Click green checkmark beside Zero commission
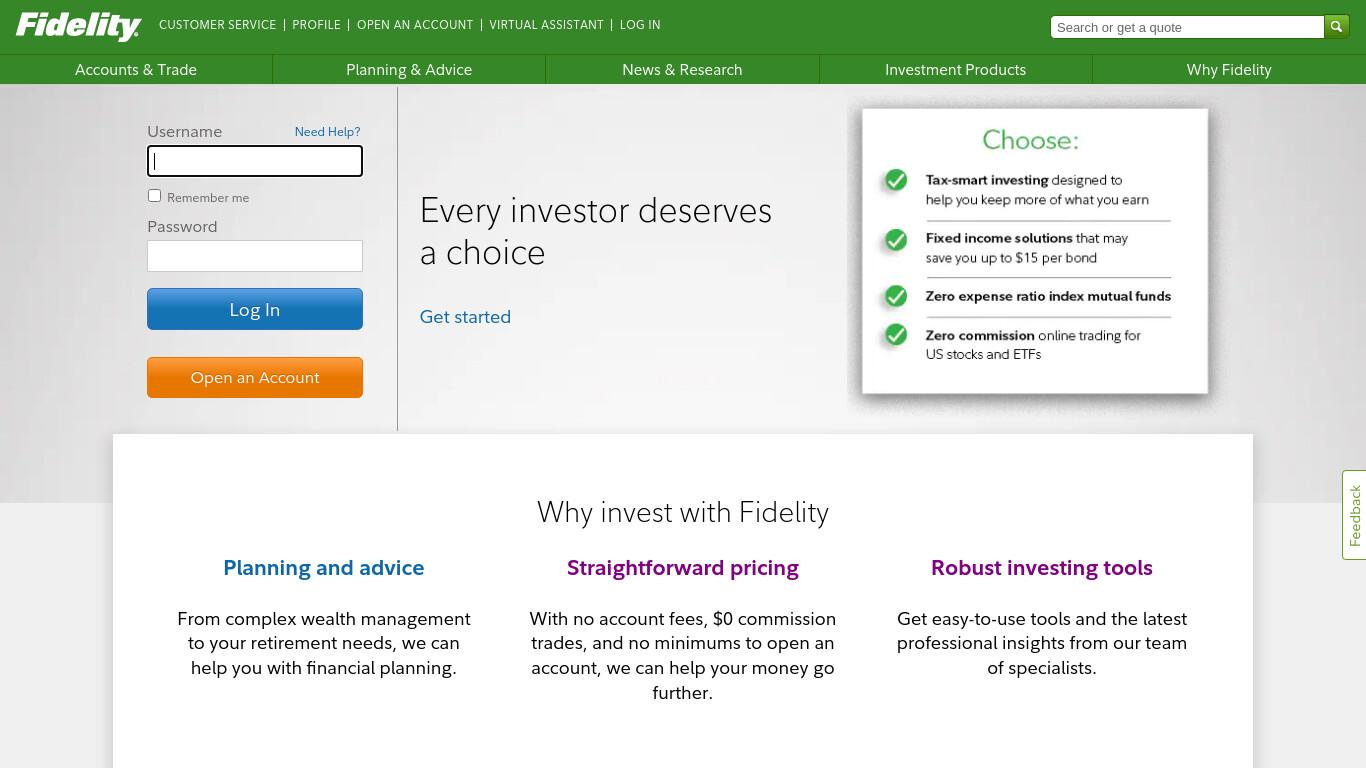Image resolution: width=1366 pixels, height=768 pixels. click(x=896, y=335)
